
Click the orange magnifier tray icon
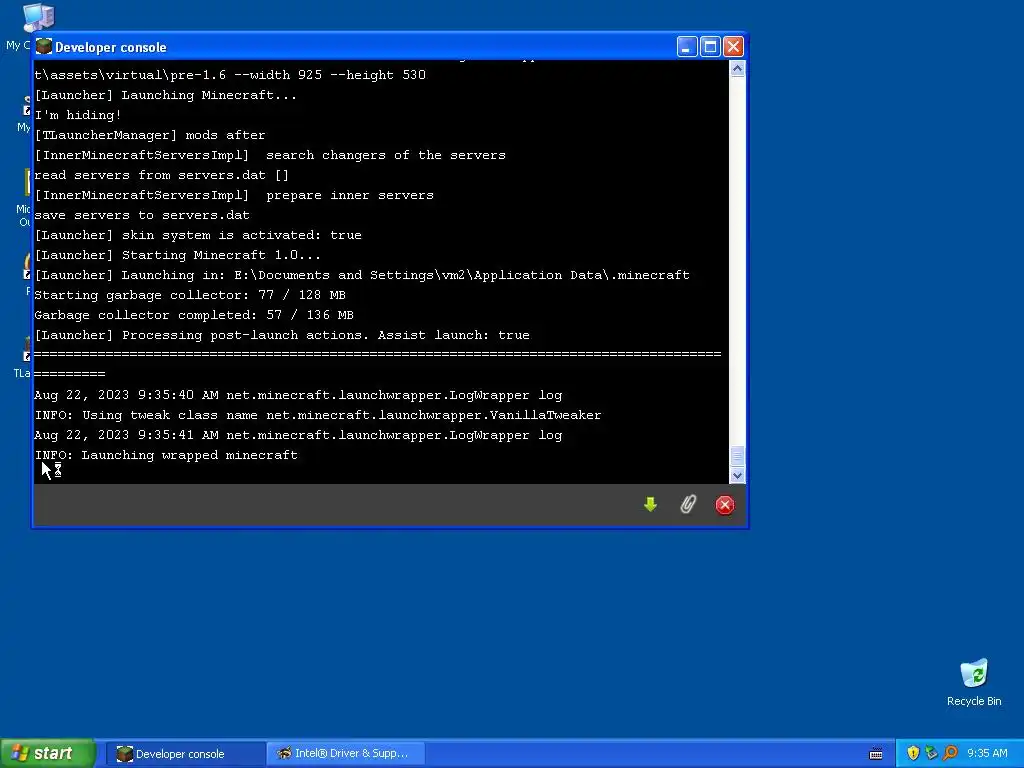pyautogui.click(x=950, y=753)
